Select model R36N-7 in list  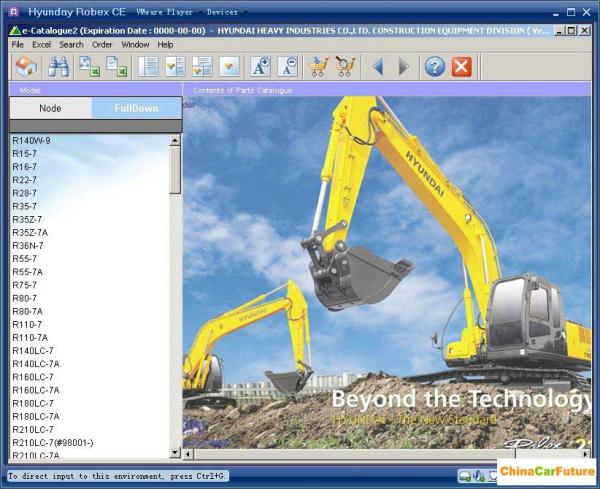[28, 245]
